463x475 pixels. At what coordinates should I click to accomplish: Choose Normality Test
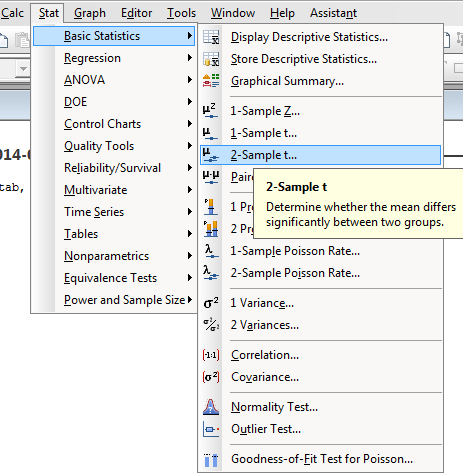(x=321, y=407)
